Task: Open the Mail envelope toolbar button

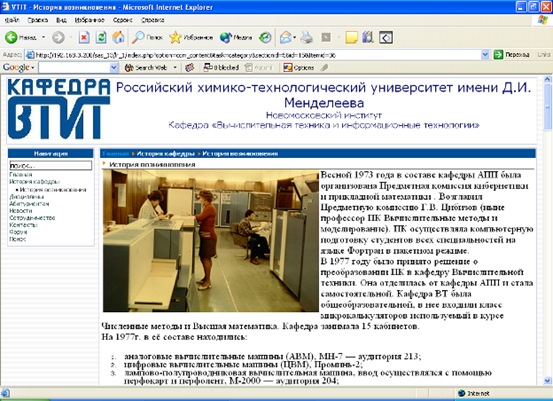Action: [285, 37]
